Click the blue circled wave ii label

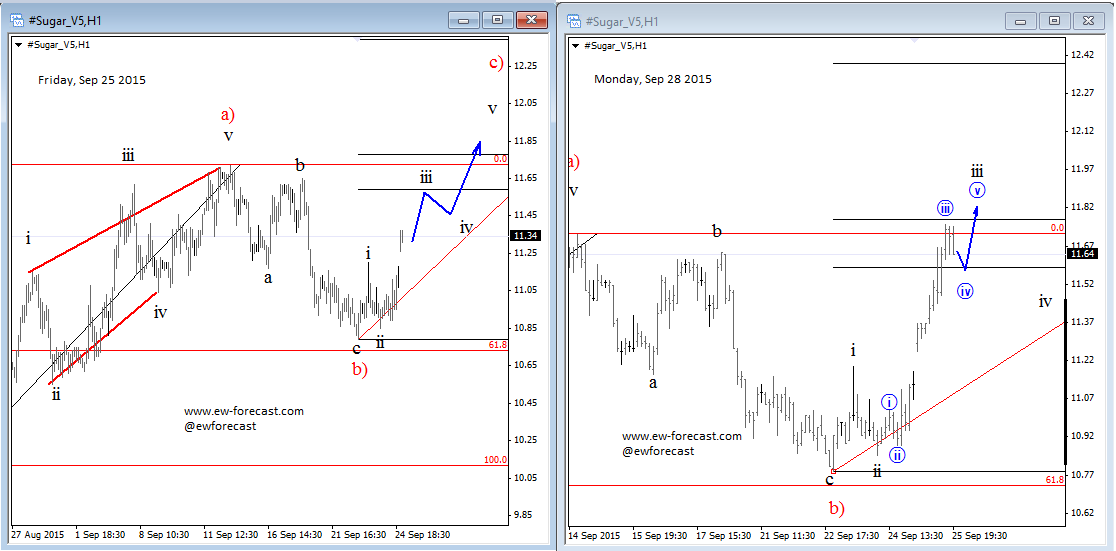[898, 455]
